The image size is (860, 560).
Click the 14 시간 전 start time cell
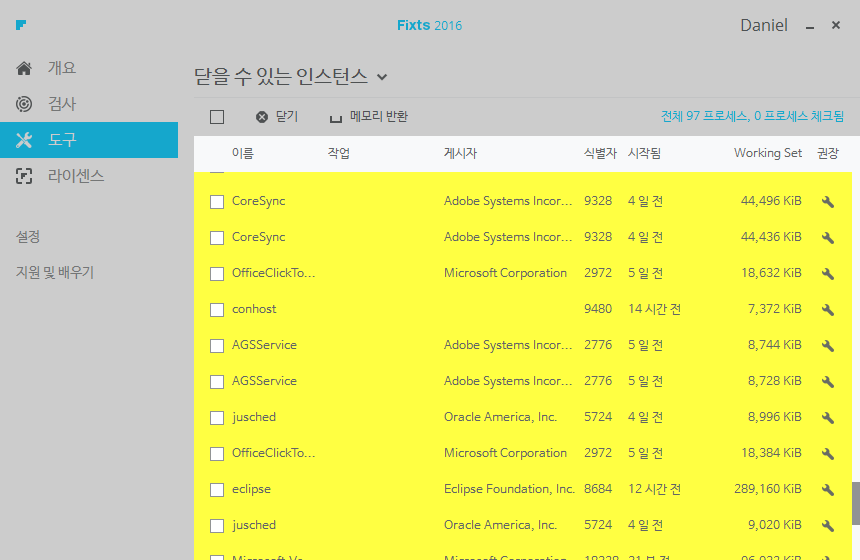click(x=654, y=309)
